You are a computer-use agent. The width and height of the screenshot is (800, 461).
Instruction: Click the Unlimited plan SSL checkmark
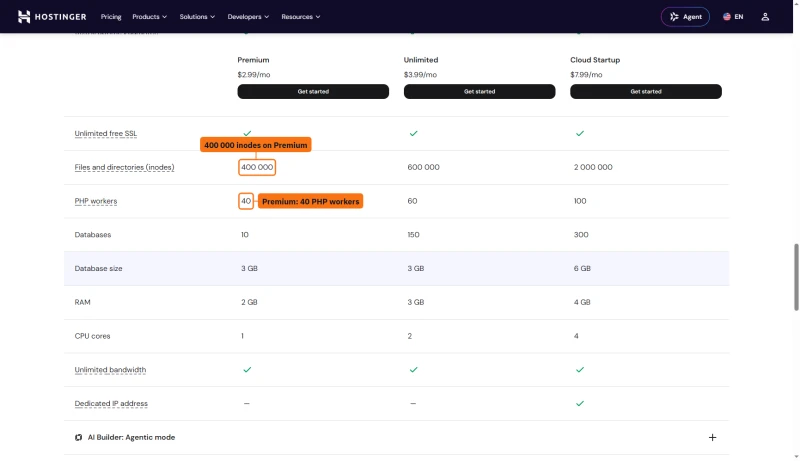(413, 133)
